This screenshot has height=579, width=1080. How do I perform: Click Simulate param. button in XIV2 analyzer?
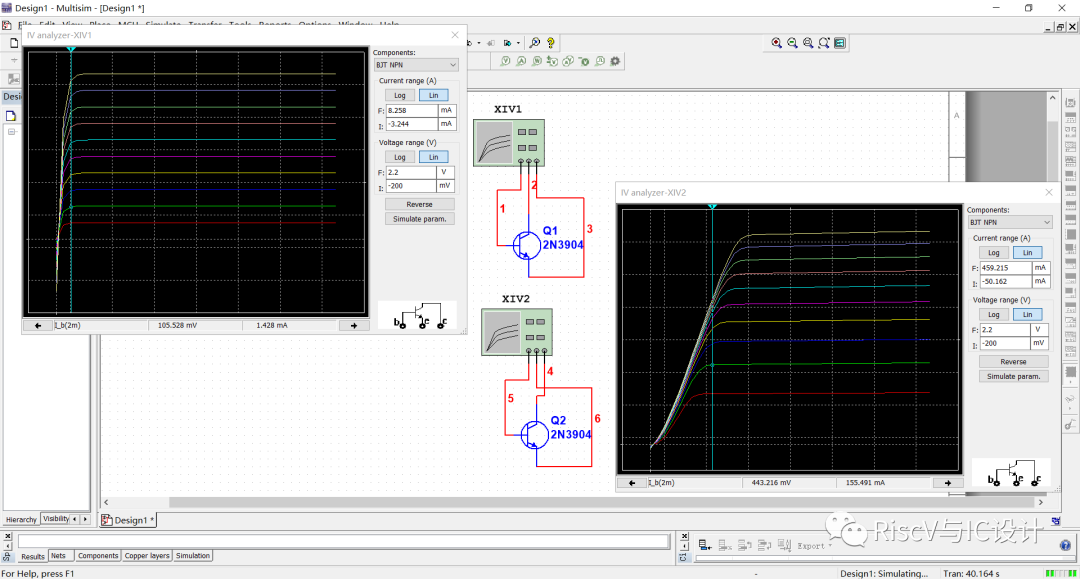click(1013, 376)
